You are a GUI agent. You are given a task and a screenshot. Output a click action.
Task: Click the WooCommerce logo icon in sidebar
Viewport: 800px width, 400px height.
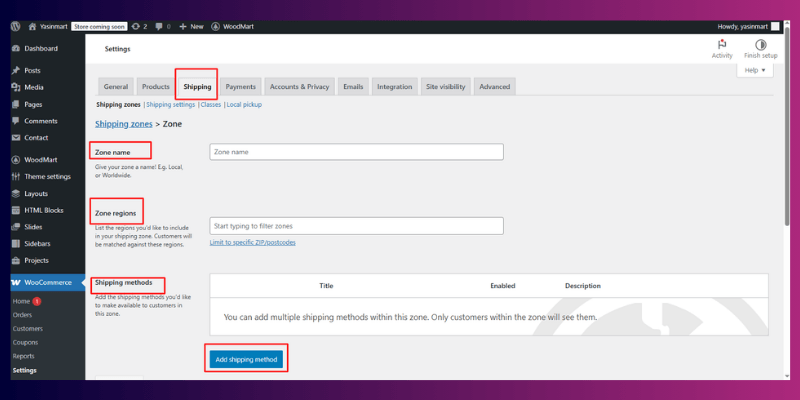tap(16, 282)
